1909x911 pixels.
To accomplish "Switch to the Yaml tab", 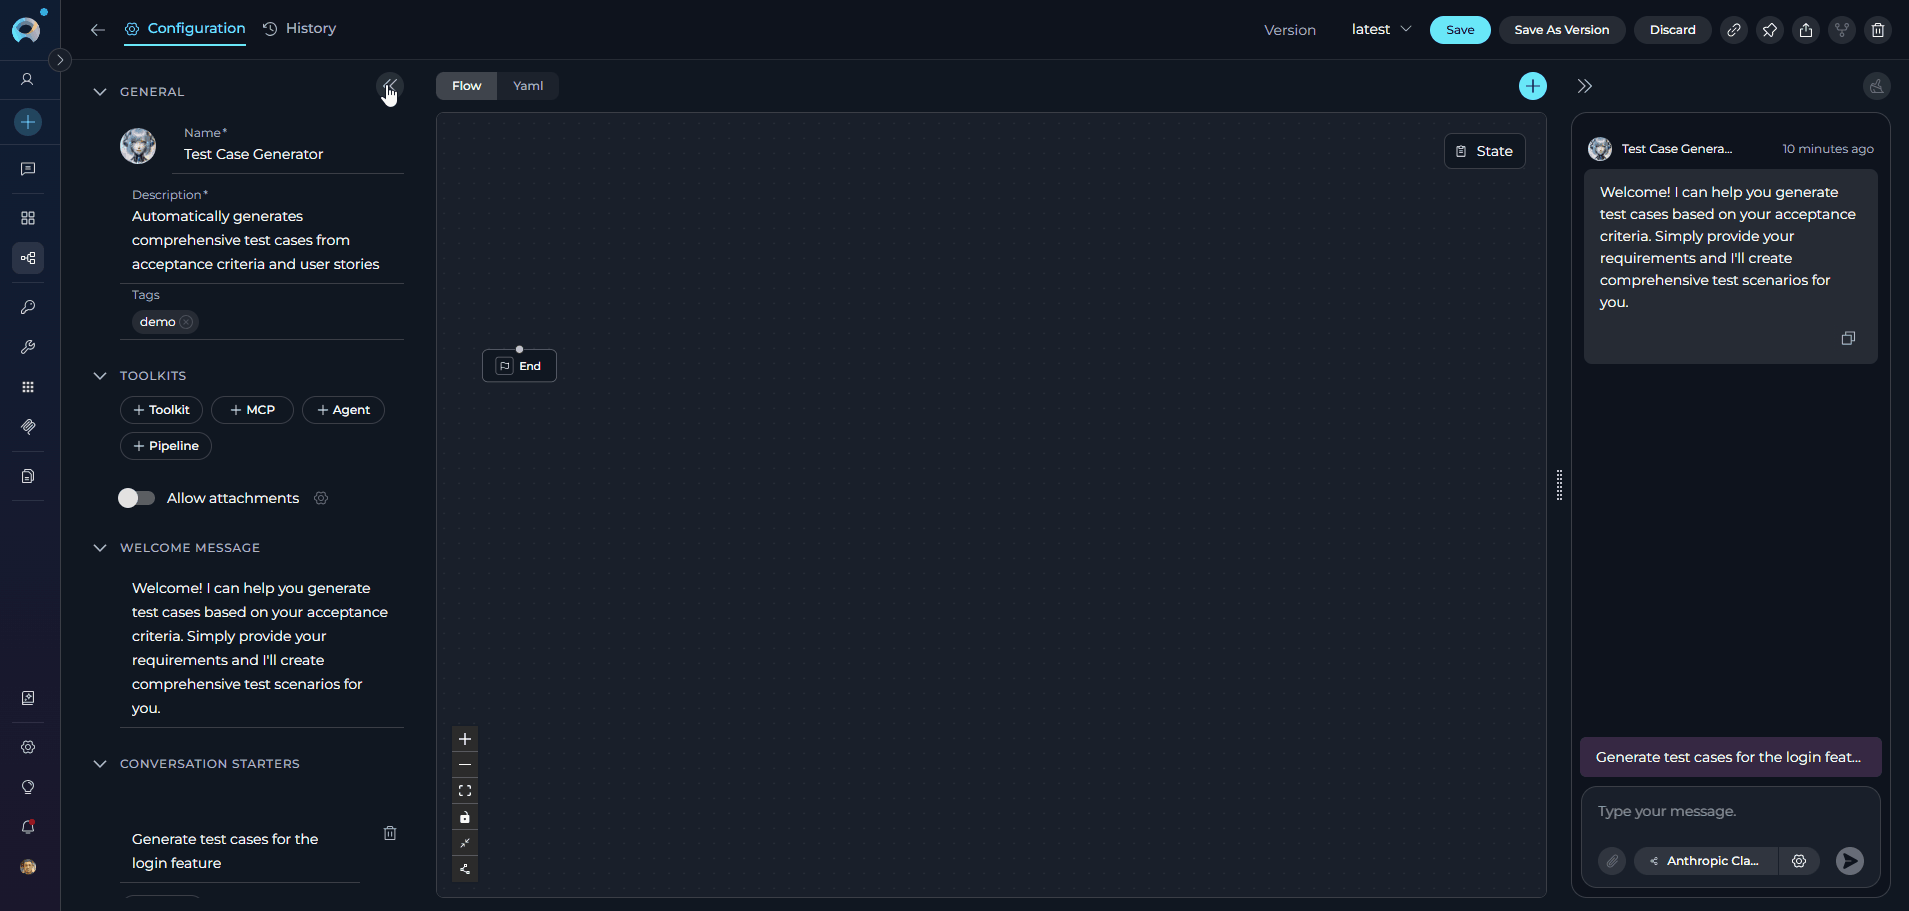I will 528,86.
